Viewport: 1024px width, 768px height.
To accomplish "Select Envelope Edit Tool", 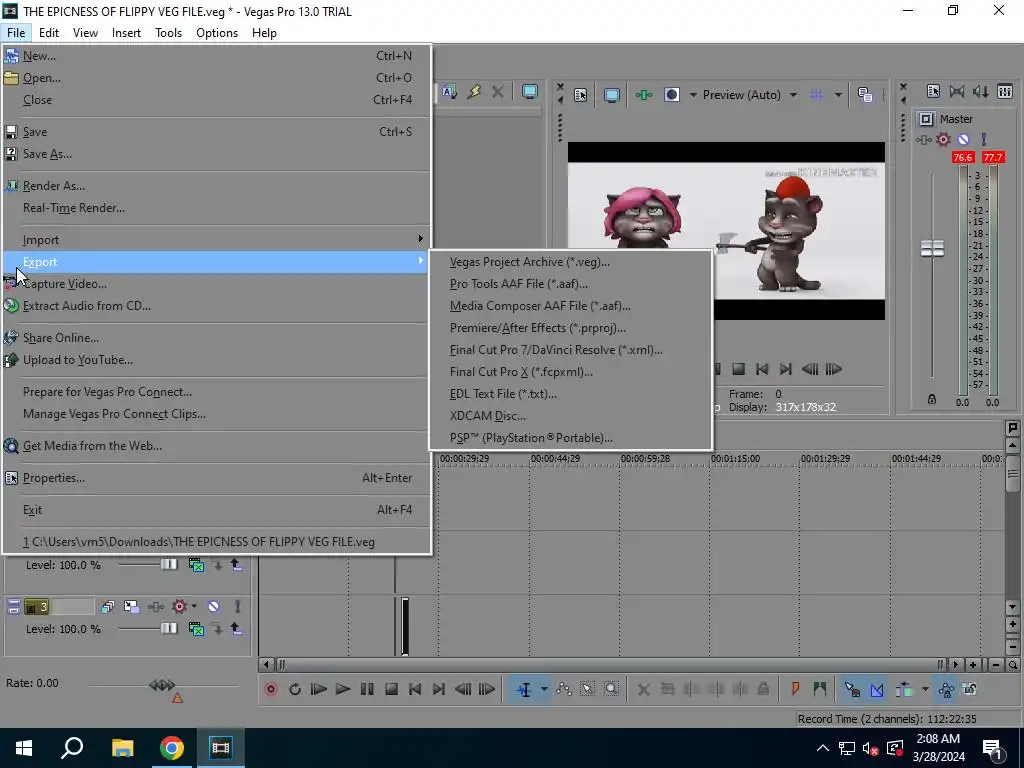I will pos(564,689).
